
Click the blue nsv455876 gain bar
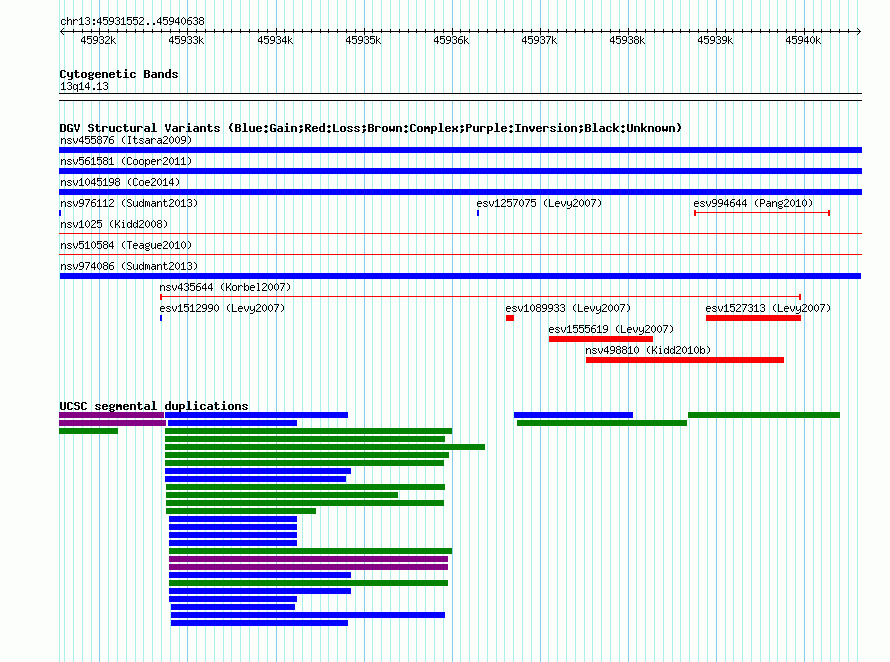[x=460, y=150]
